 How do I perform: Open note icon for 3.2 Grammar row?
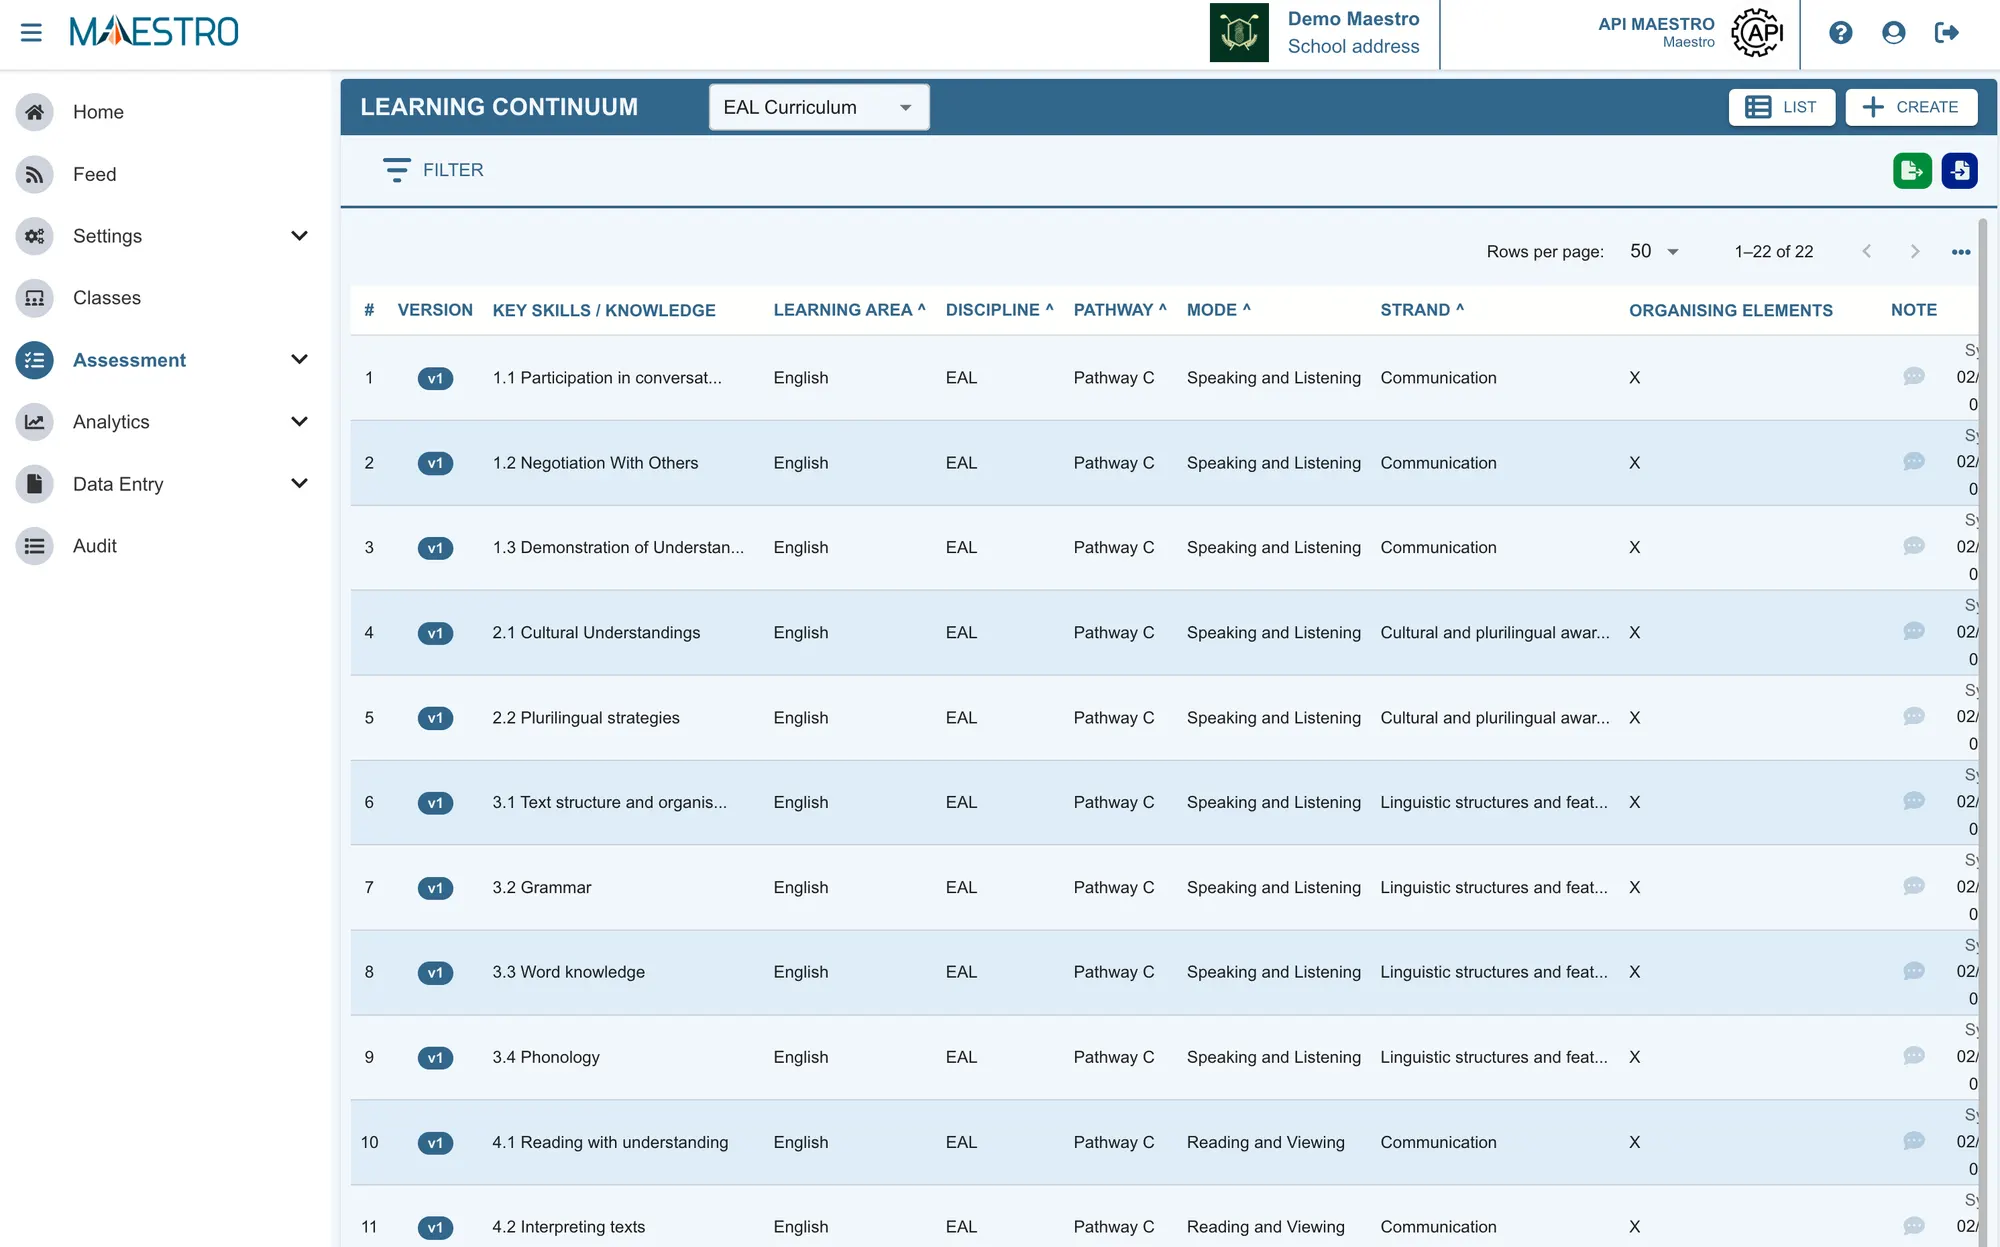(1914, 886)
